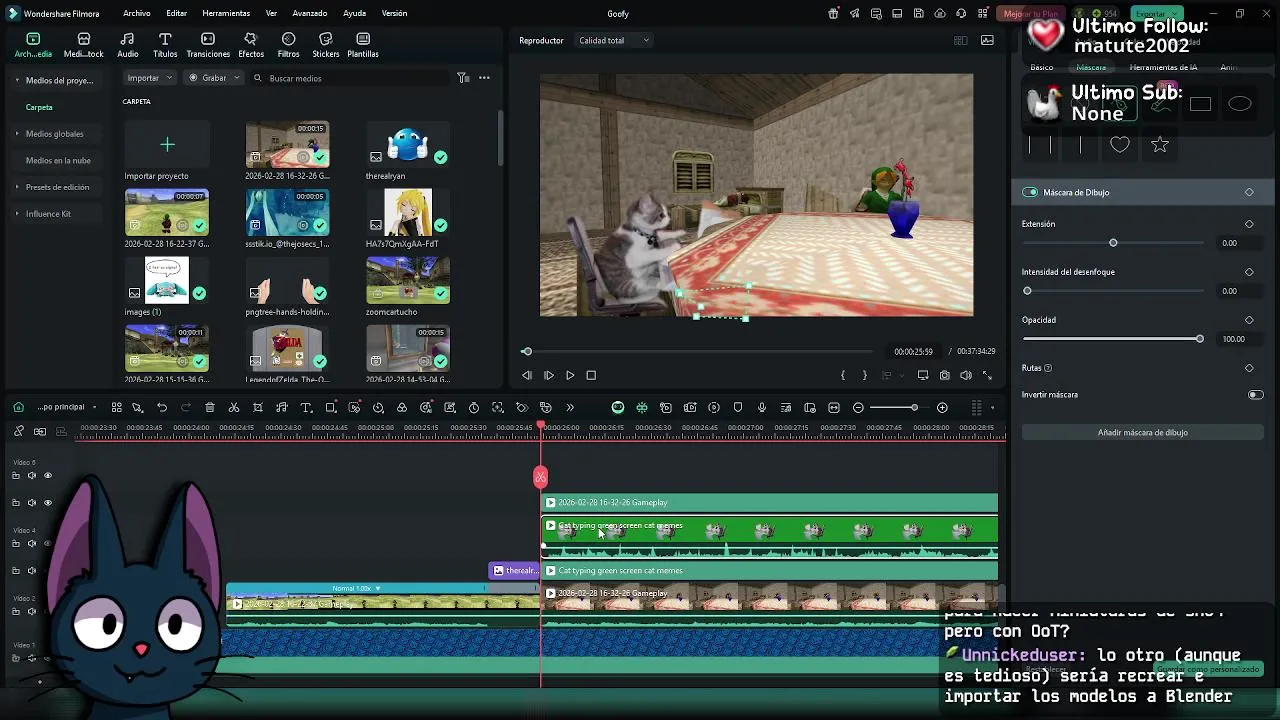The image size is (1280, 720).
Task: Open the Archivo menu
Action: [x=136, y=13]
